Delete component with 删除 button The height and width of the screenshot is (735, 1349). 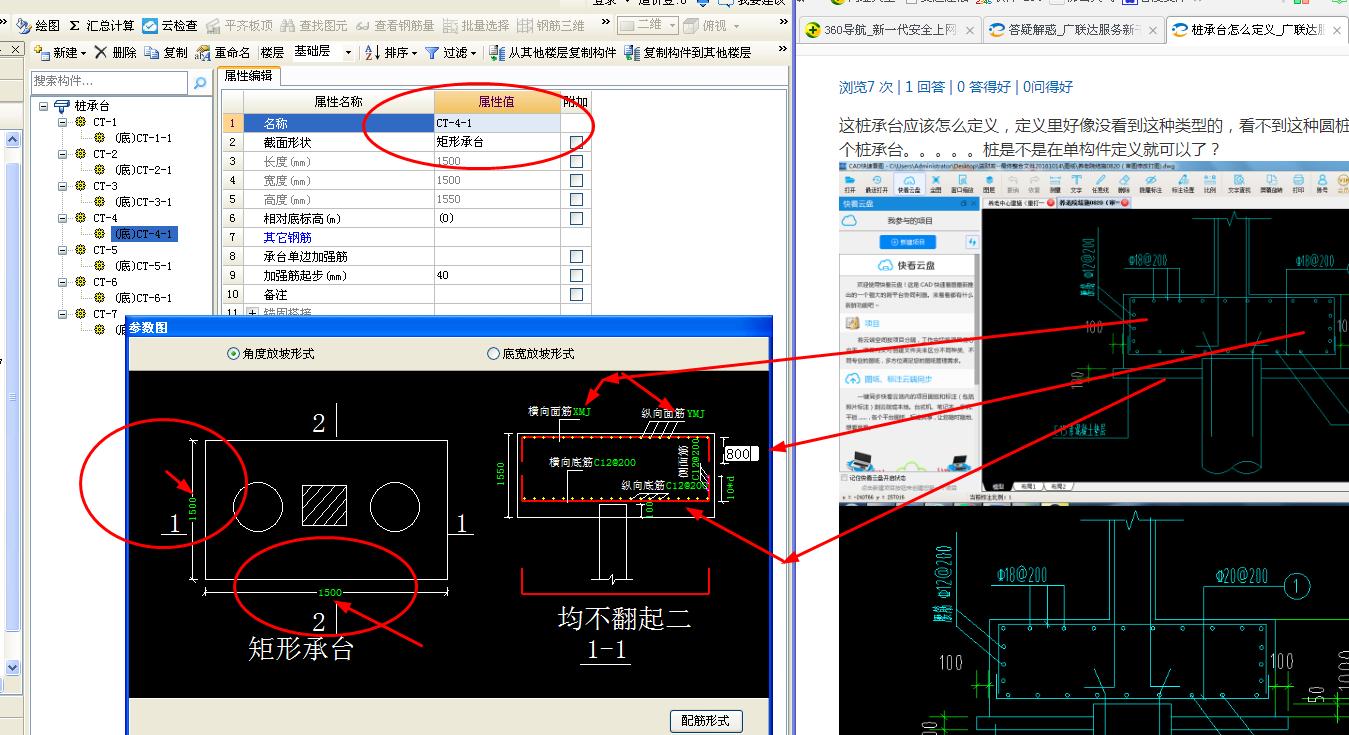click(115, 52)
